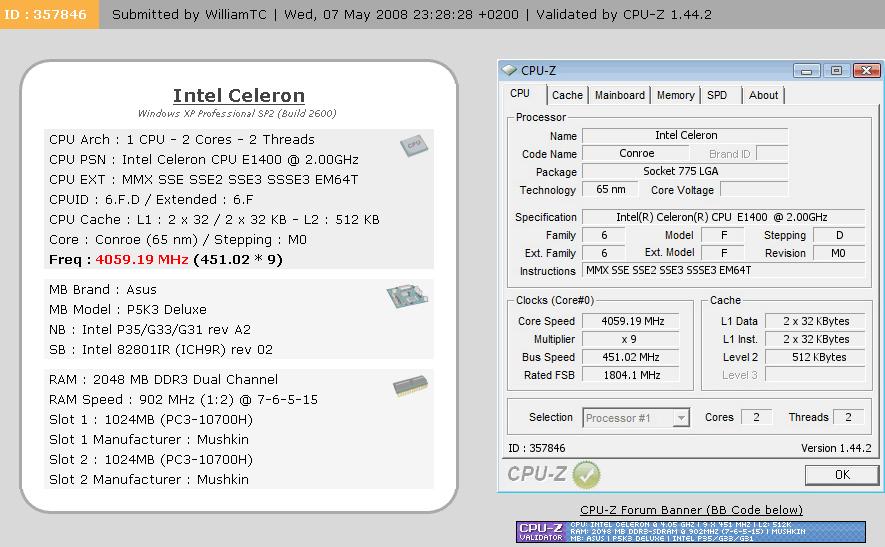
Task: Click the Intel Celeron heading link
Action: [x=239, y=95]
